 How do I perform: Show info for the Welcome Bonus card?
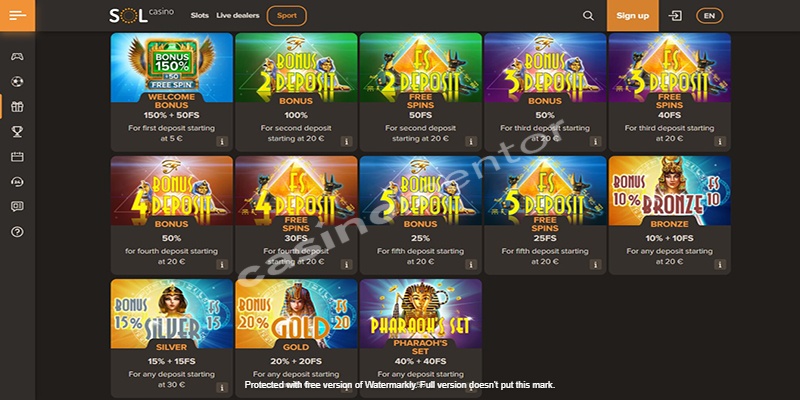coord(222,141)
